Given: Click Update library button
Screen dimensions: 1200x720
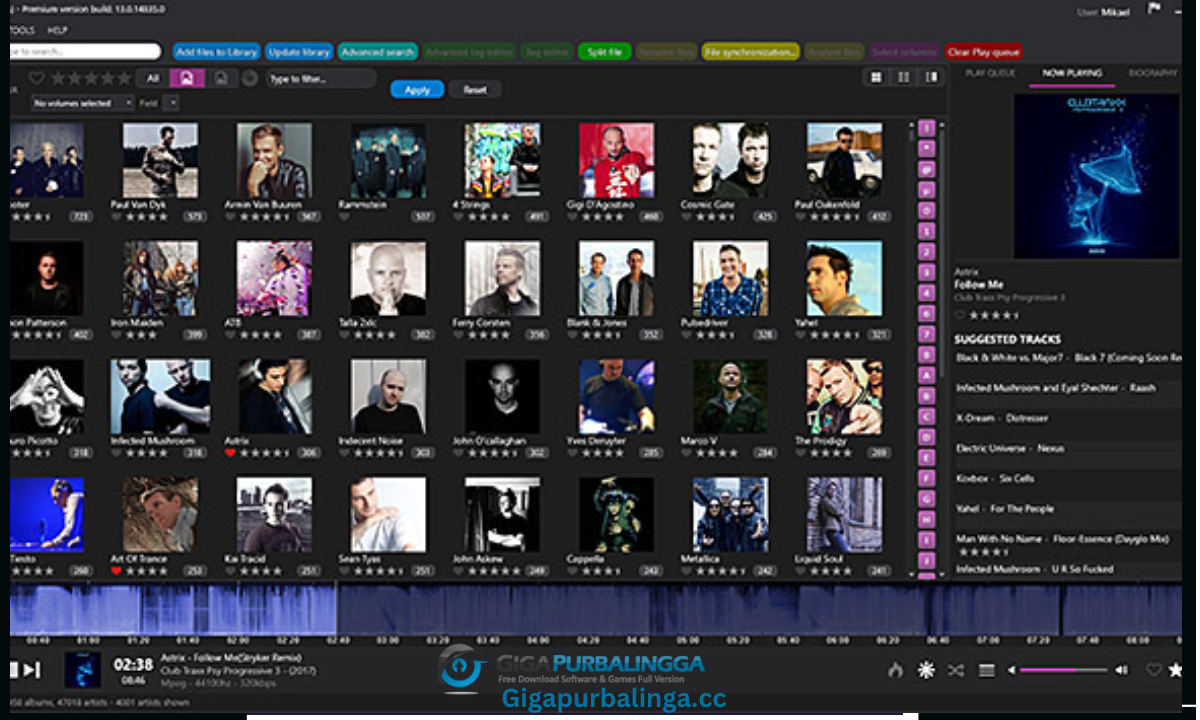Looking at the screenshot, I should pyautogui.click(x=299, y=52).
